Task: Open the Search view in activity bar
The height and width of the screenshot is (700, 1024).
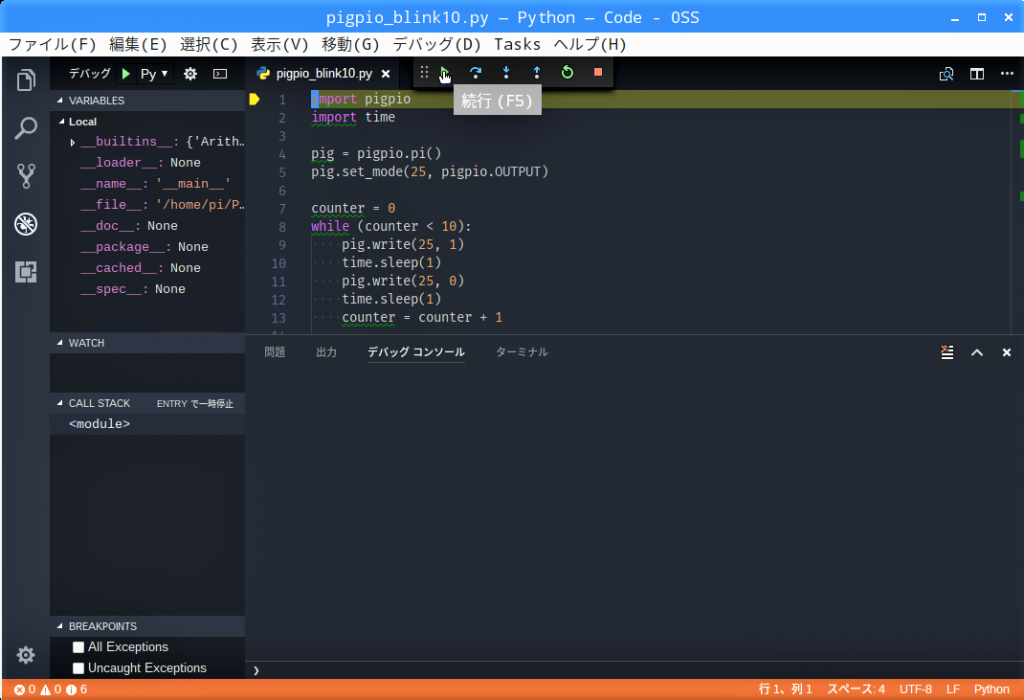Action: pos(26,128)
